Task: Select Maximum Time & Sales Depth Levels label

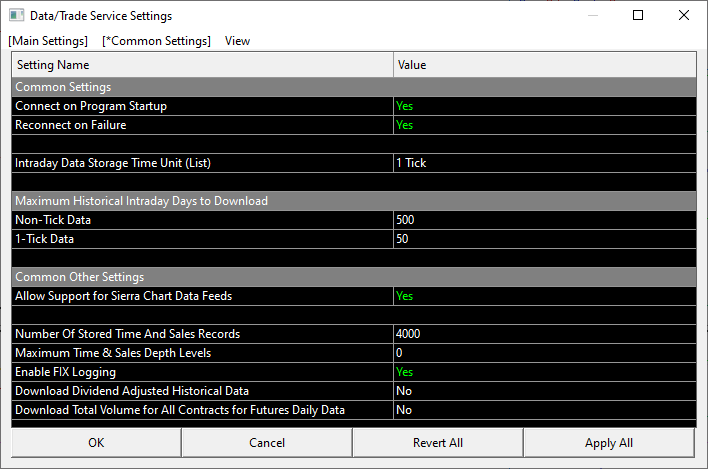Action: click(202, 353)
